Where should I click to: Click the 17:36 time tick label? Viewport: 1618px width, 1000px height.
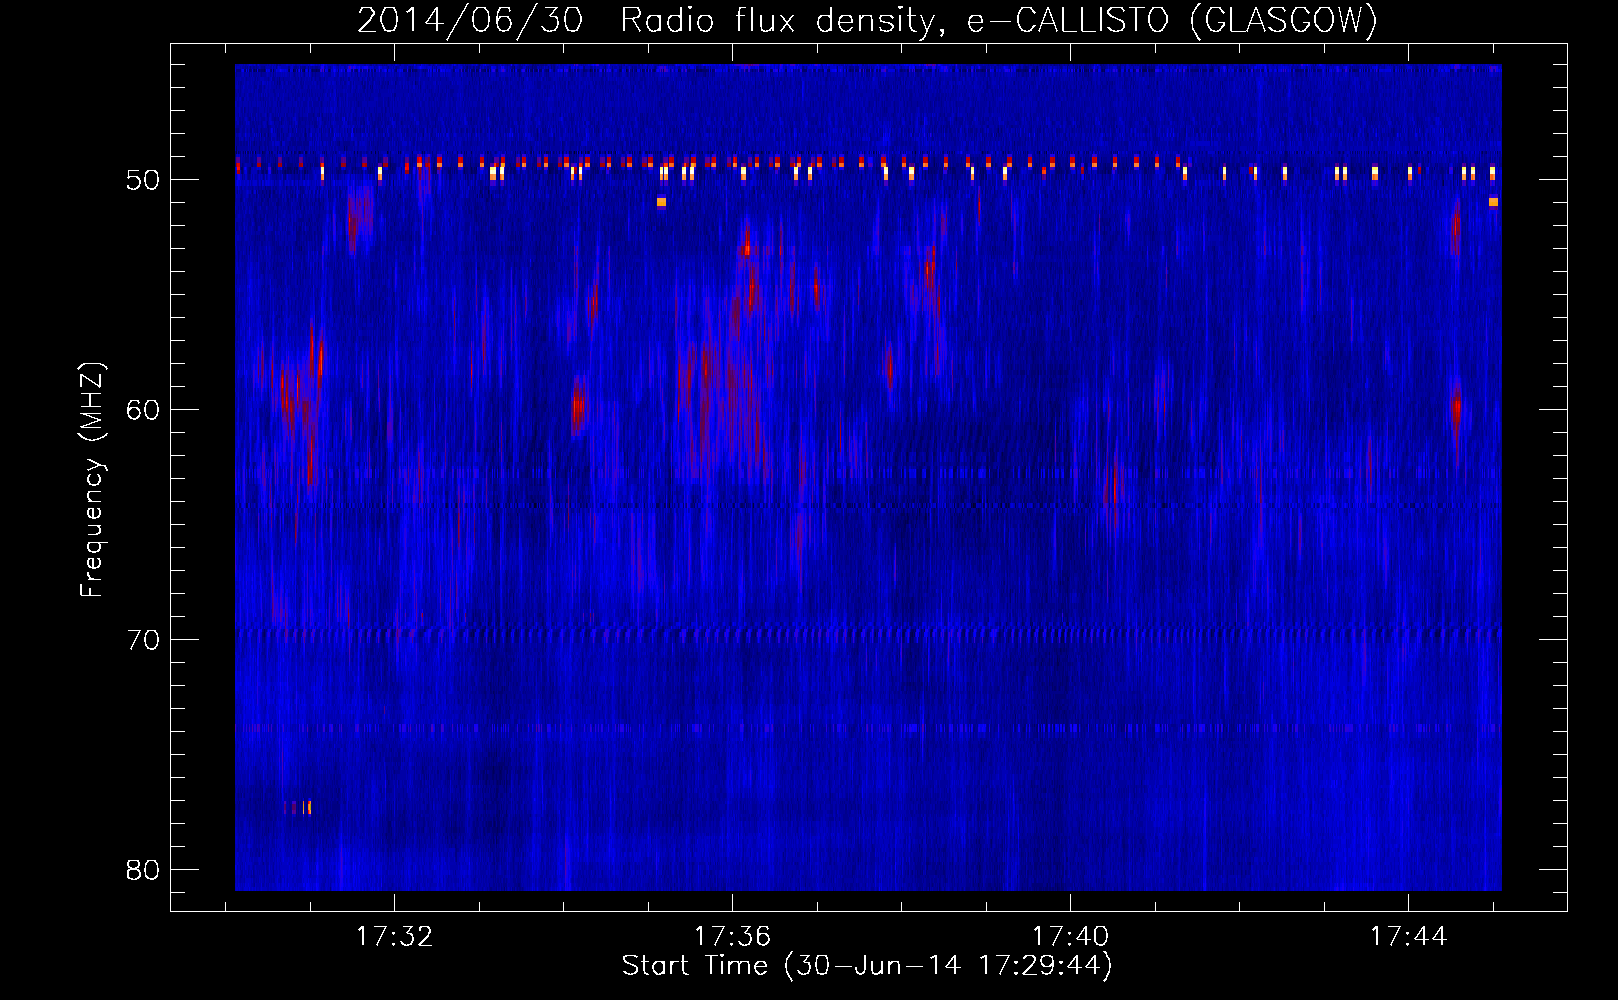click(x=733, y=936)
